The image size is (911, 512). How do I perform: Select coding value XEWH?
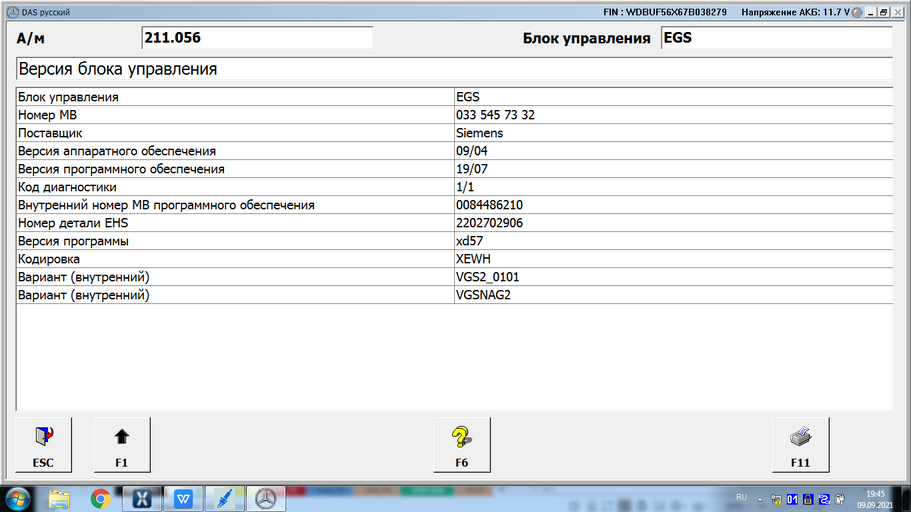pyautogui.click(x=473, y=259)
